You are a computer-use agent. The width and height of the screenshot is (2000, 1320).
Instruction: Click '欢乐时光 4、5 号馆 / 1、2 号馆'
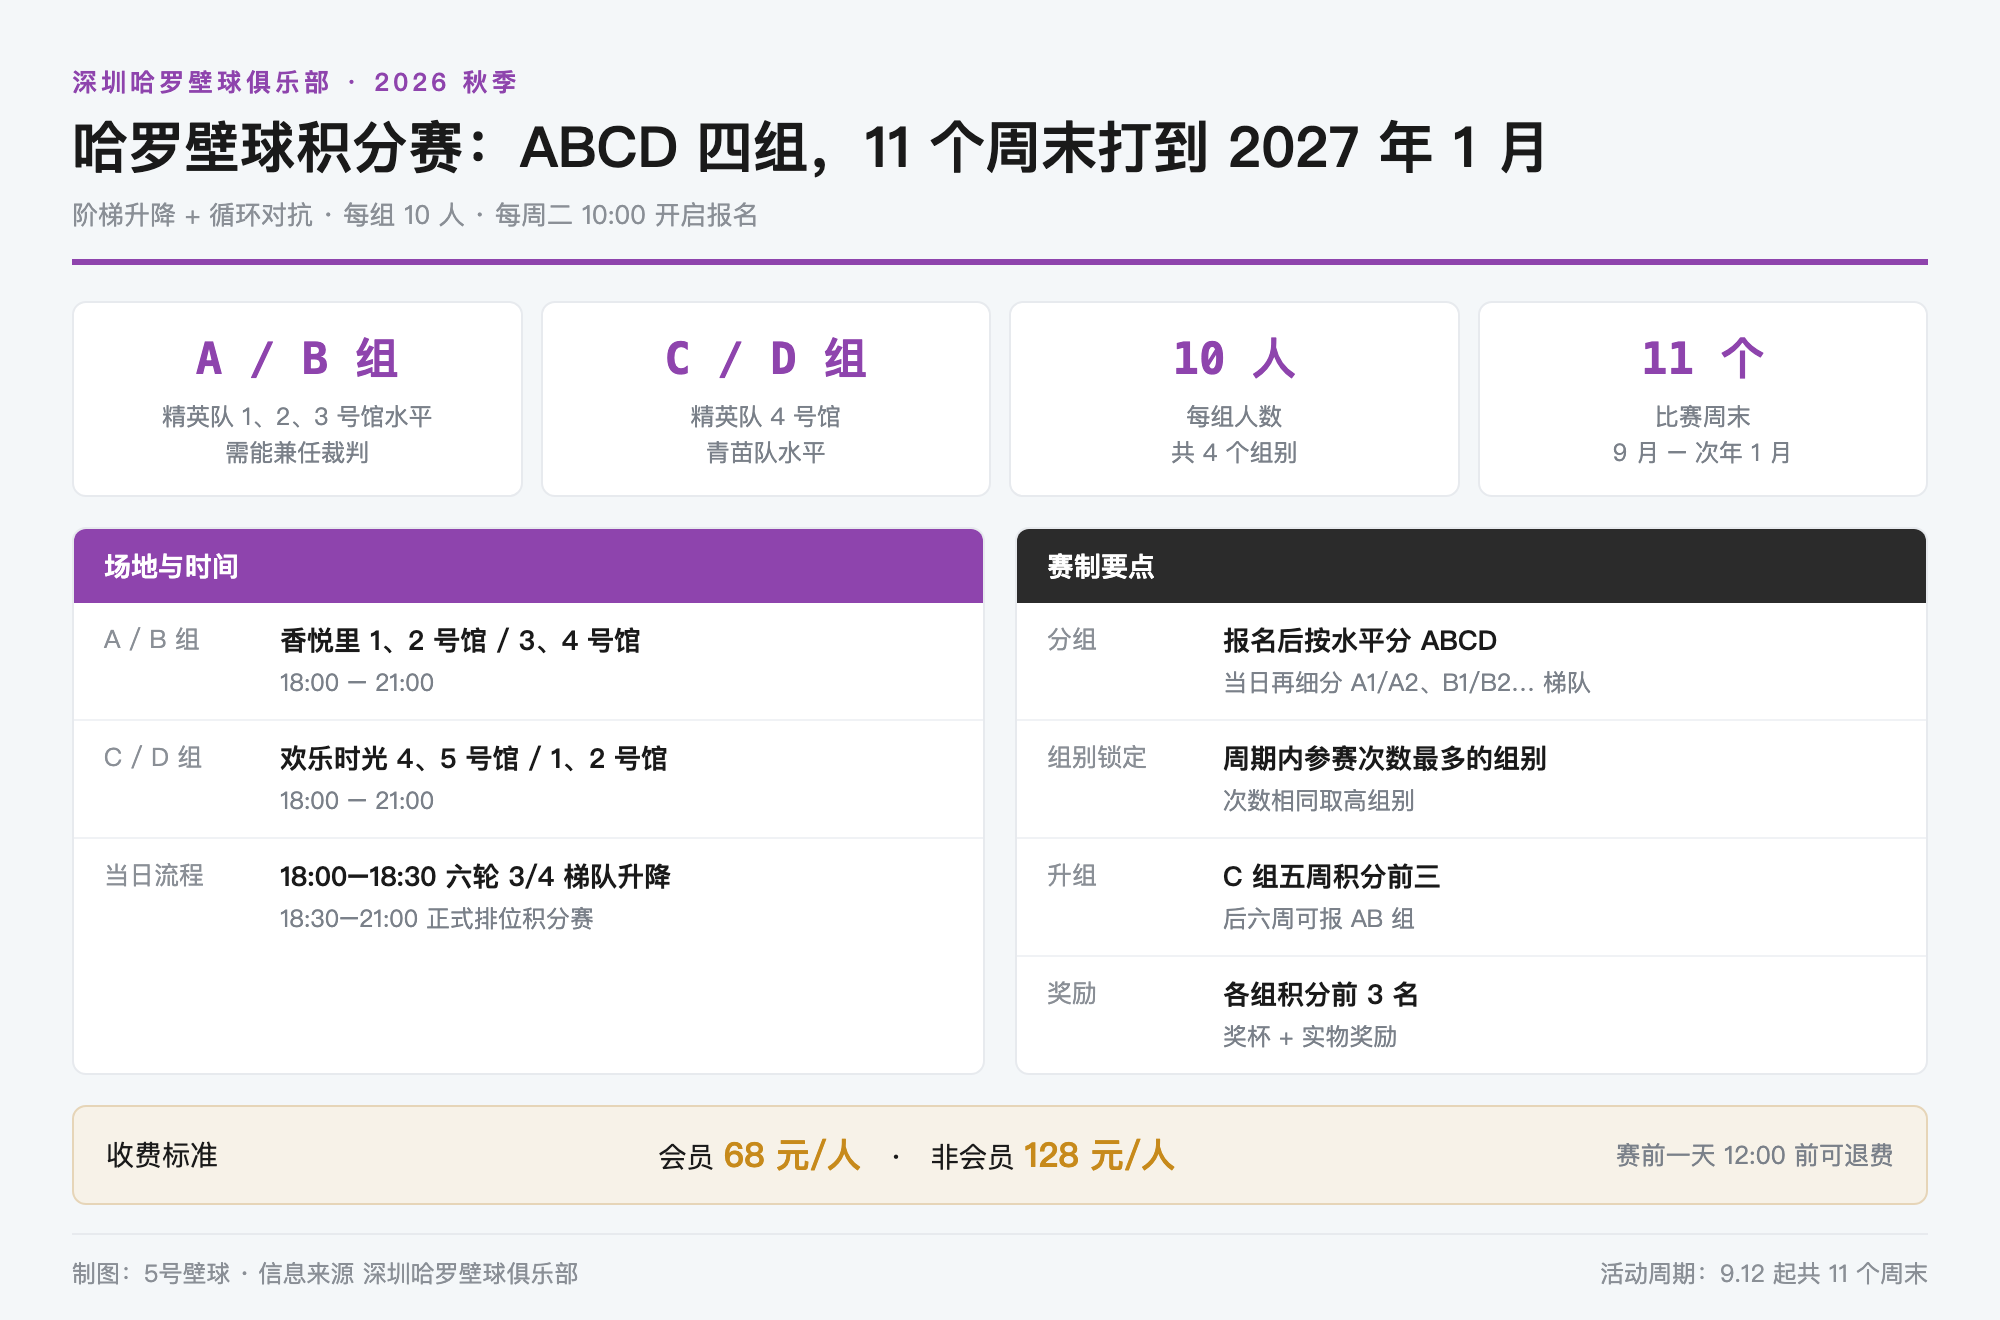click(473, 758)
